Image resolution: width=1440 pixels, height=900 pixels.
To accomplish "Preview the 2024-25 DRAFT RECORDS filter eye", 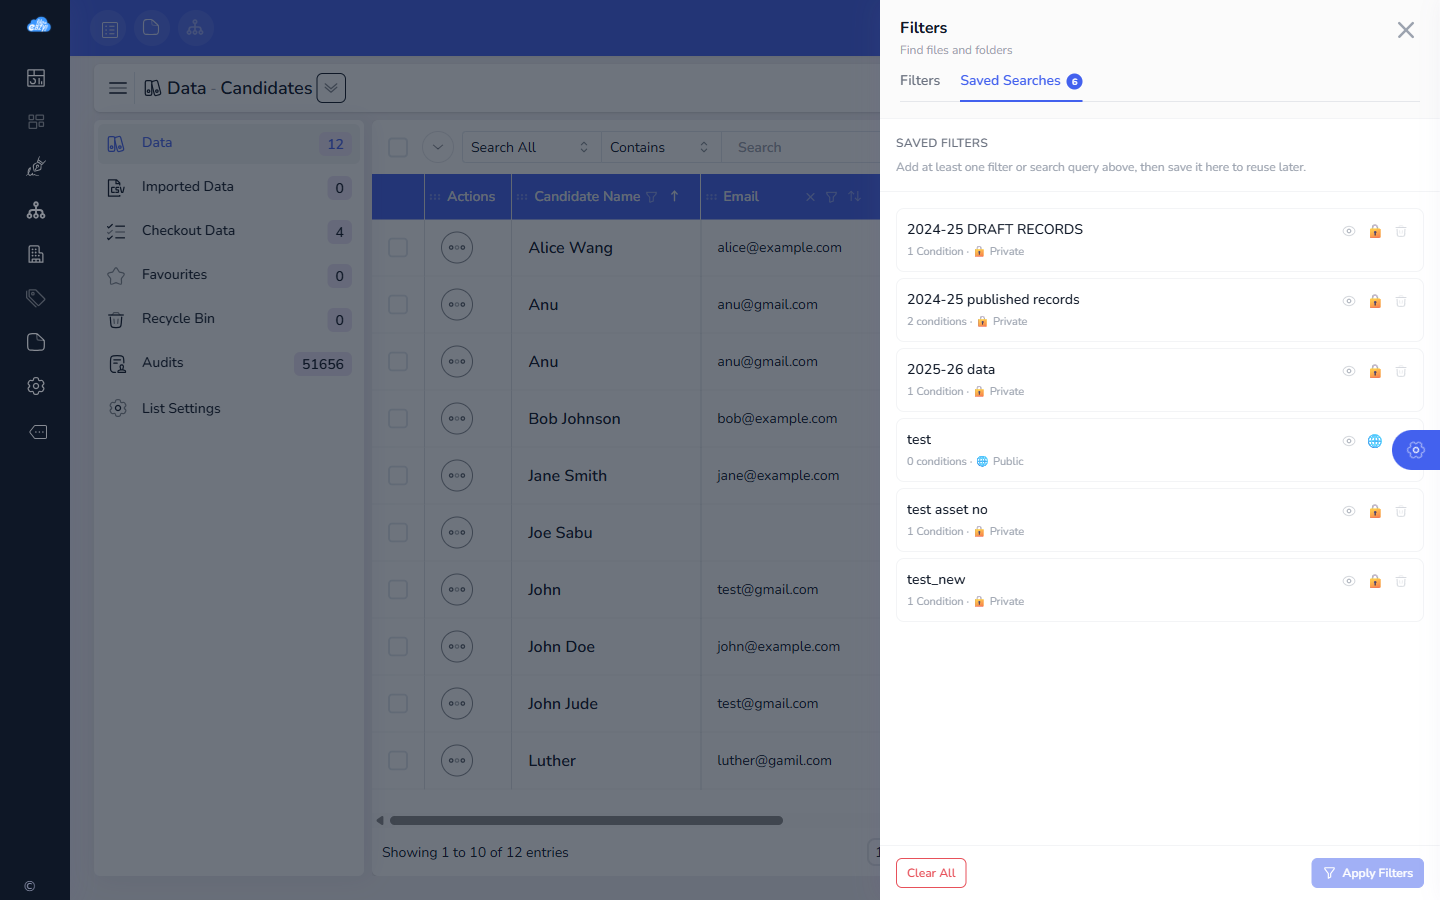I will 1349,231.
